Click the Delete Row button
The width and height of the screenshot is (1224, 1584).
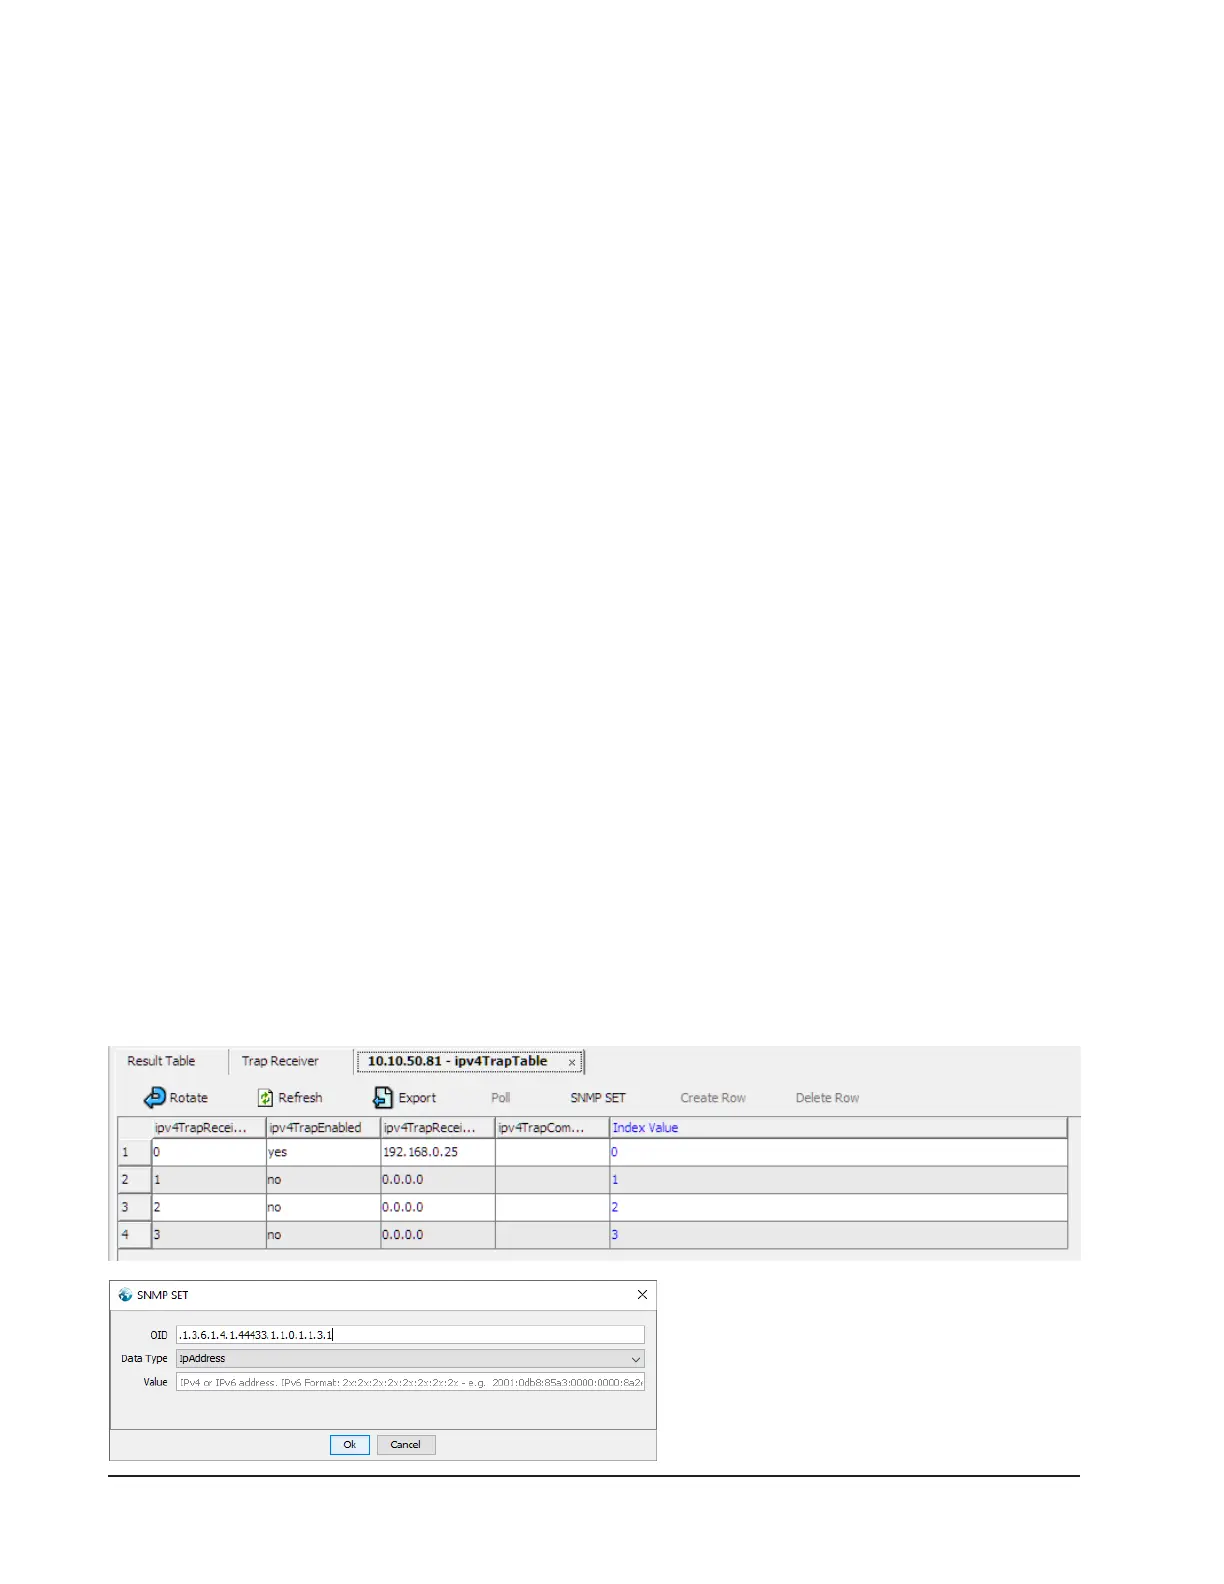(827, 1098)
